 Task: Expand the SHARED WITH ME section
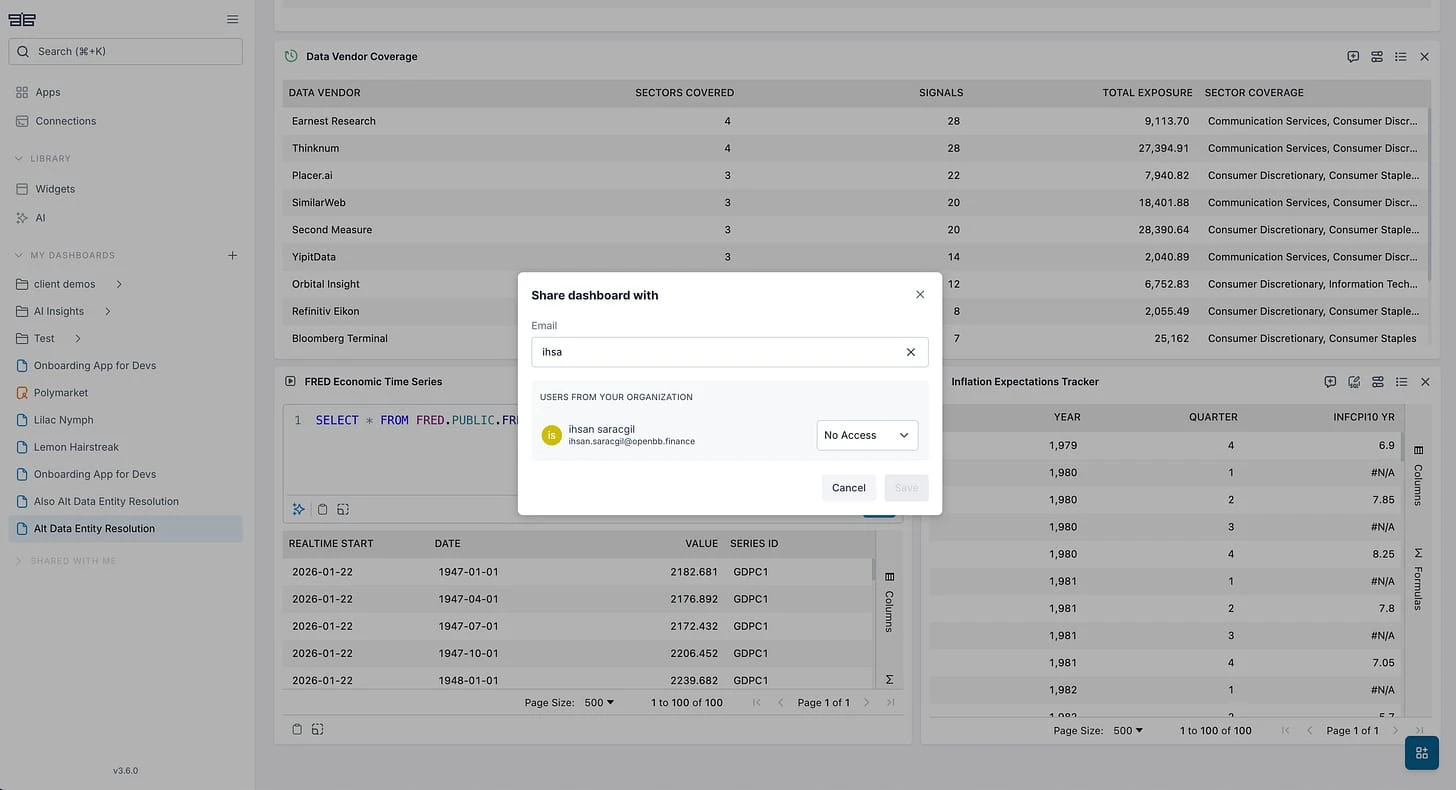point(17,560)
